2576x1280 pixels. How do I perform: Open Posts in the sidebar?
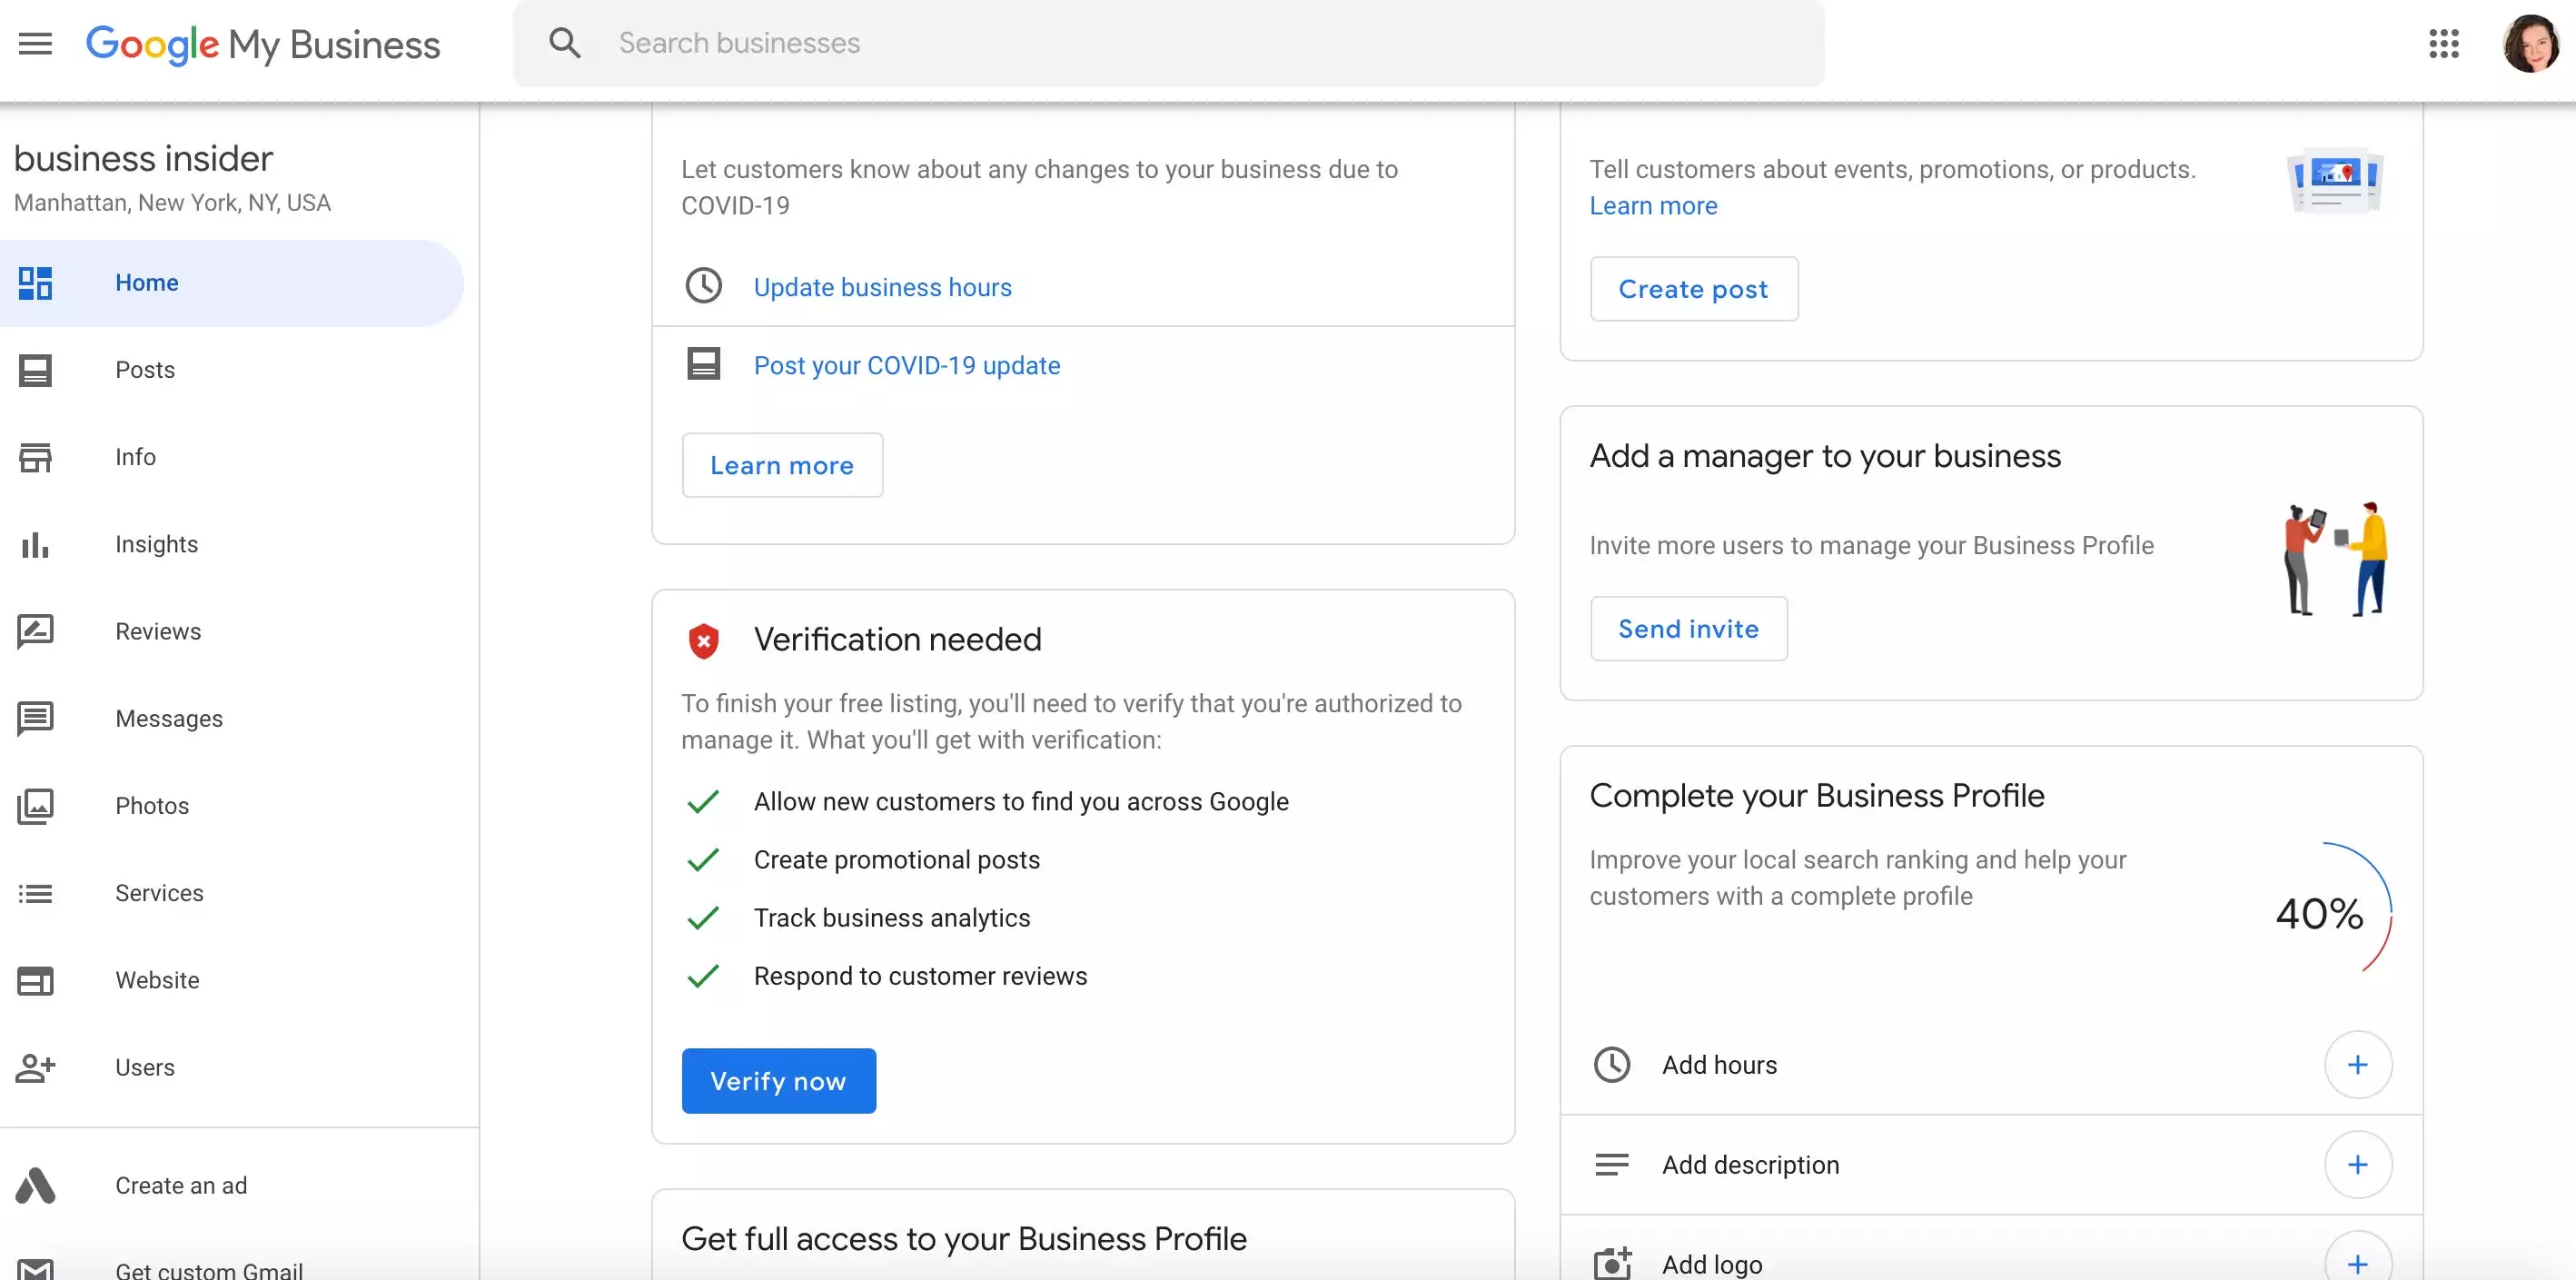[x=232, y=370]
